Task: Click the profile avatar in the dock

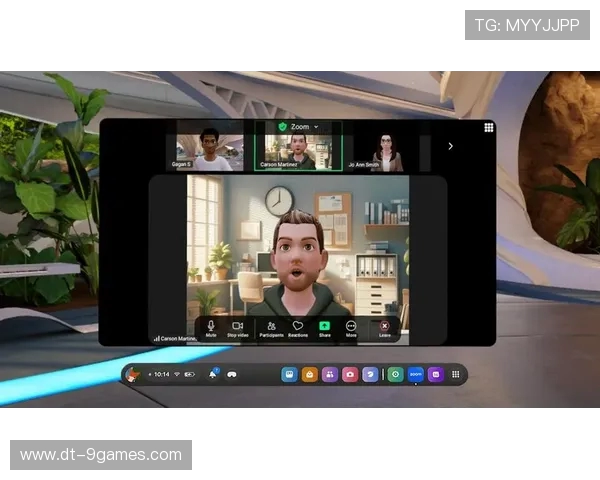Action: click(x=134, y=375)
